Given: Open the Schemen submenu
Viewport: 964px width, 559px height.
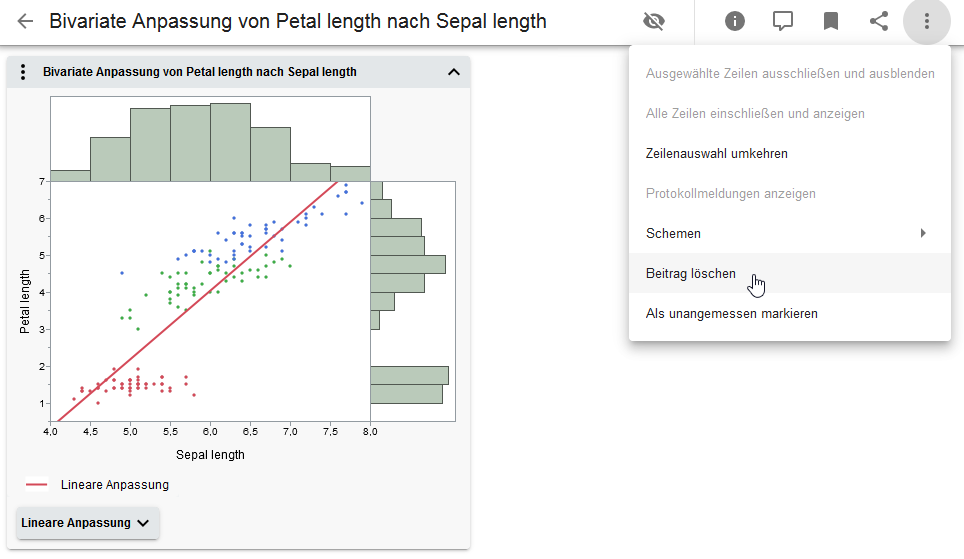Looking at the screenshot, I should click(789, 233).
